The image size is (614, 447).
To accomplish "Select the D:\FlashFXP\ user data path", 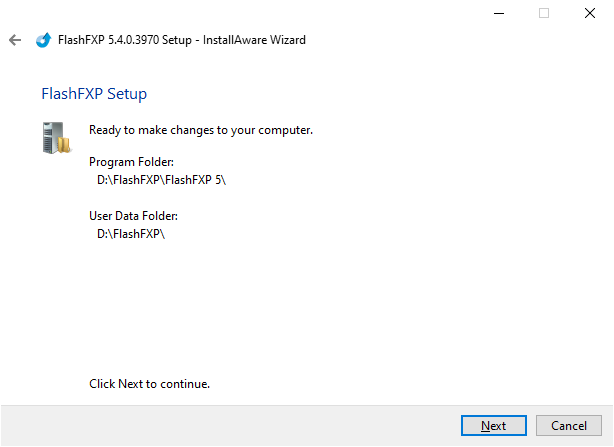I will coord(130,234).
